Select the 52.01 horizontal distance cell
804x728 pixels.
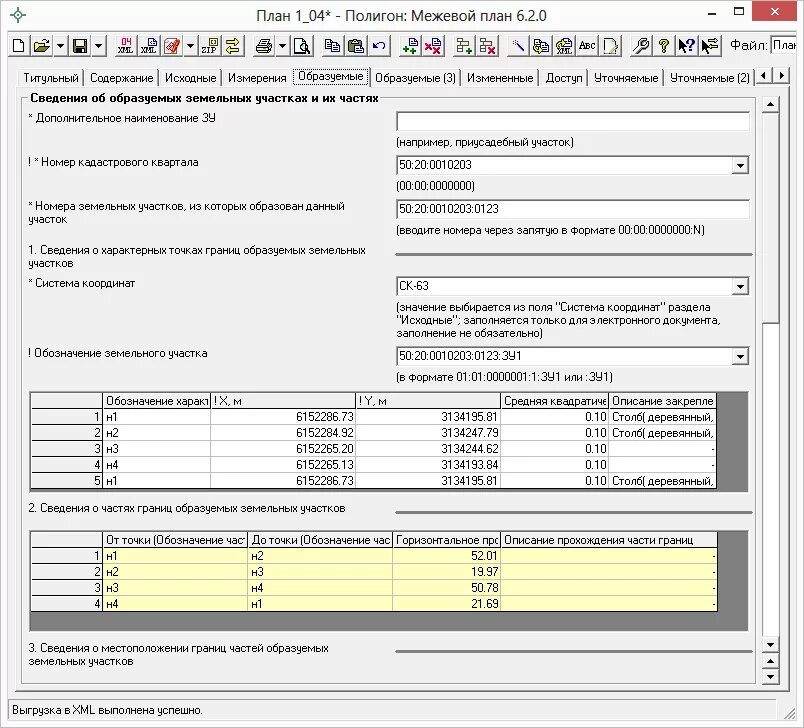pyautogui.click(x=446, y=556)
